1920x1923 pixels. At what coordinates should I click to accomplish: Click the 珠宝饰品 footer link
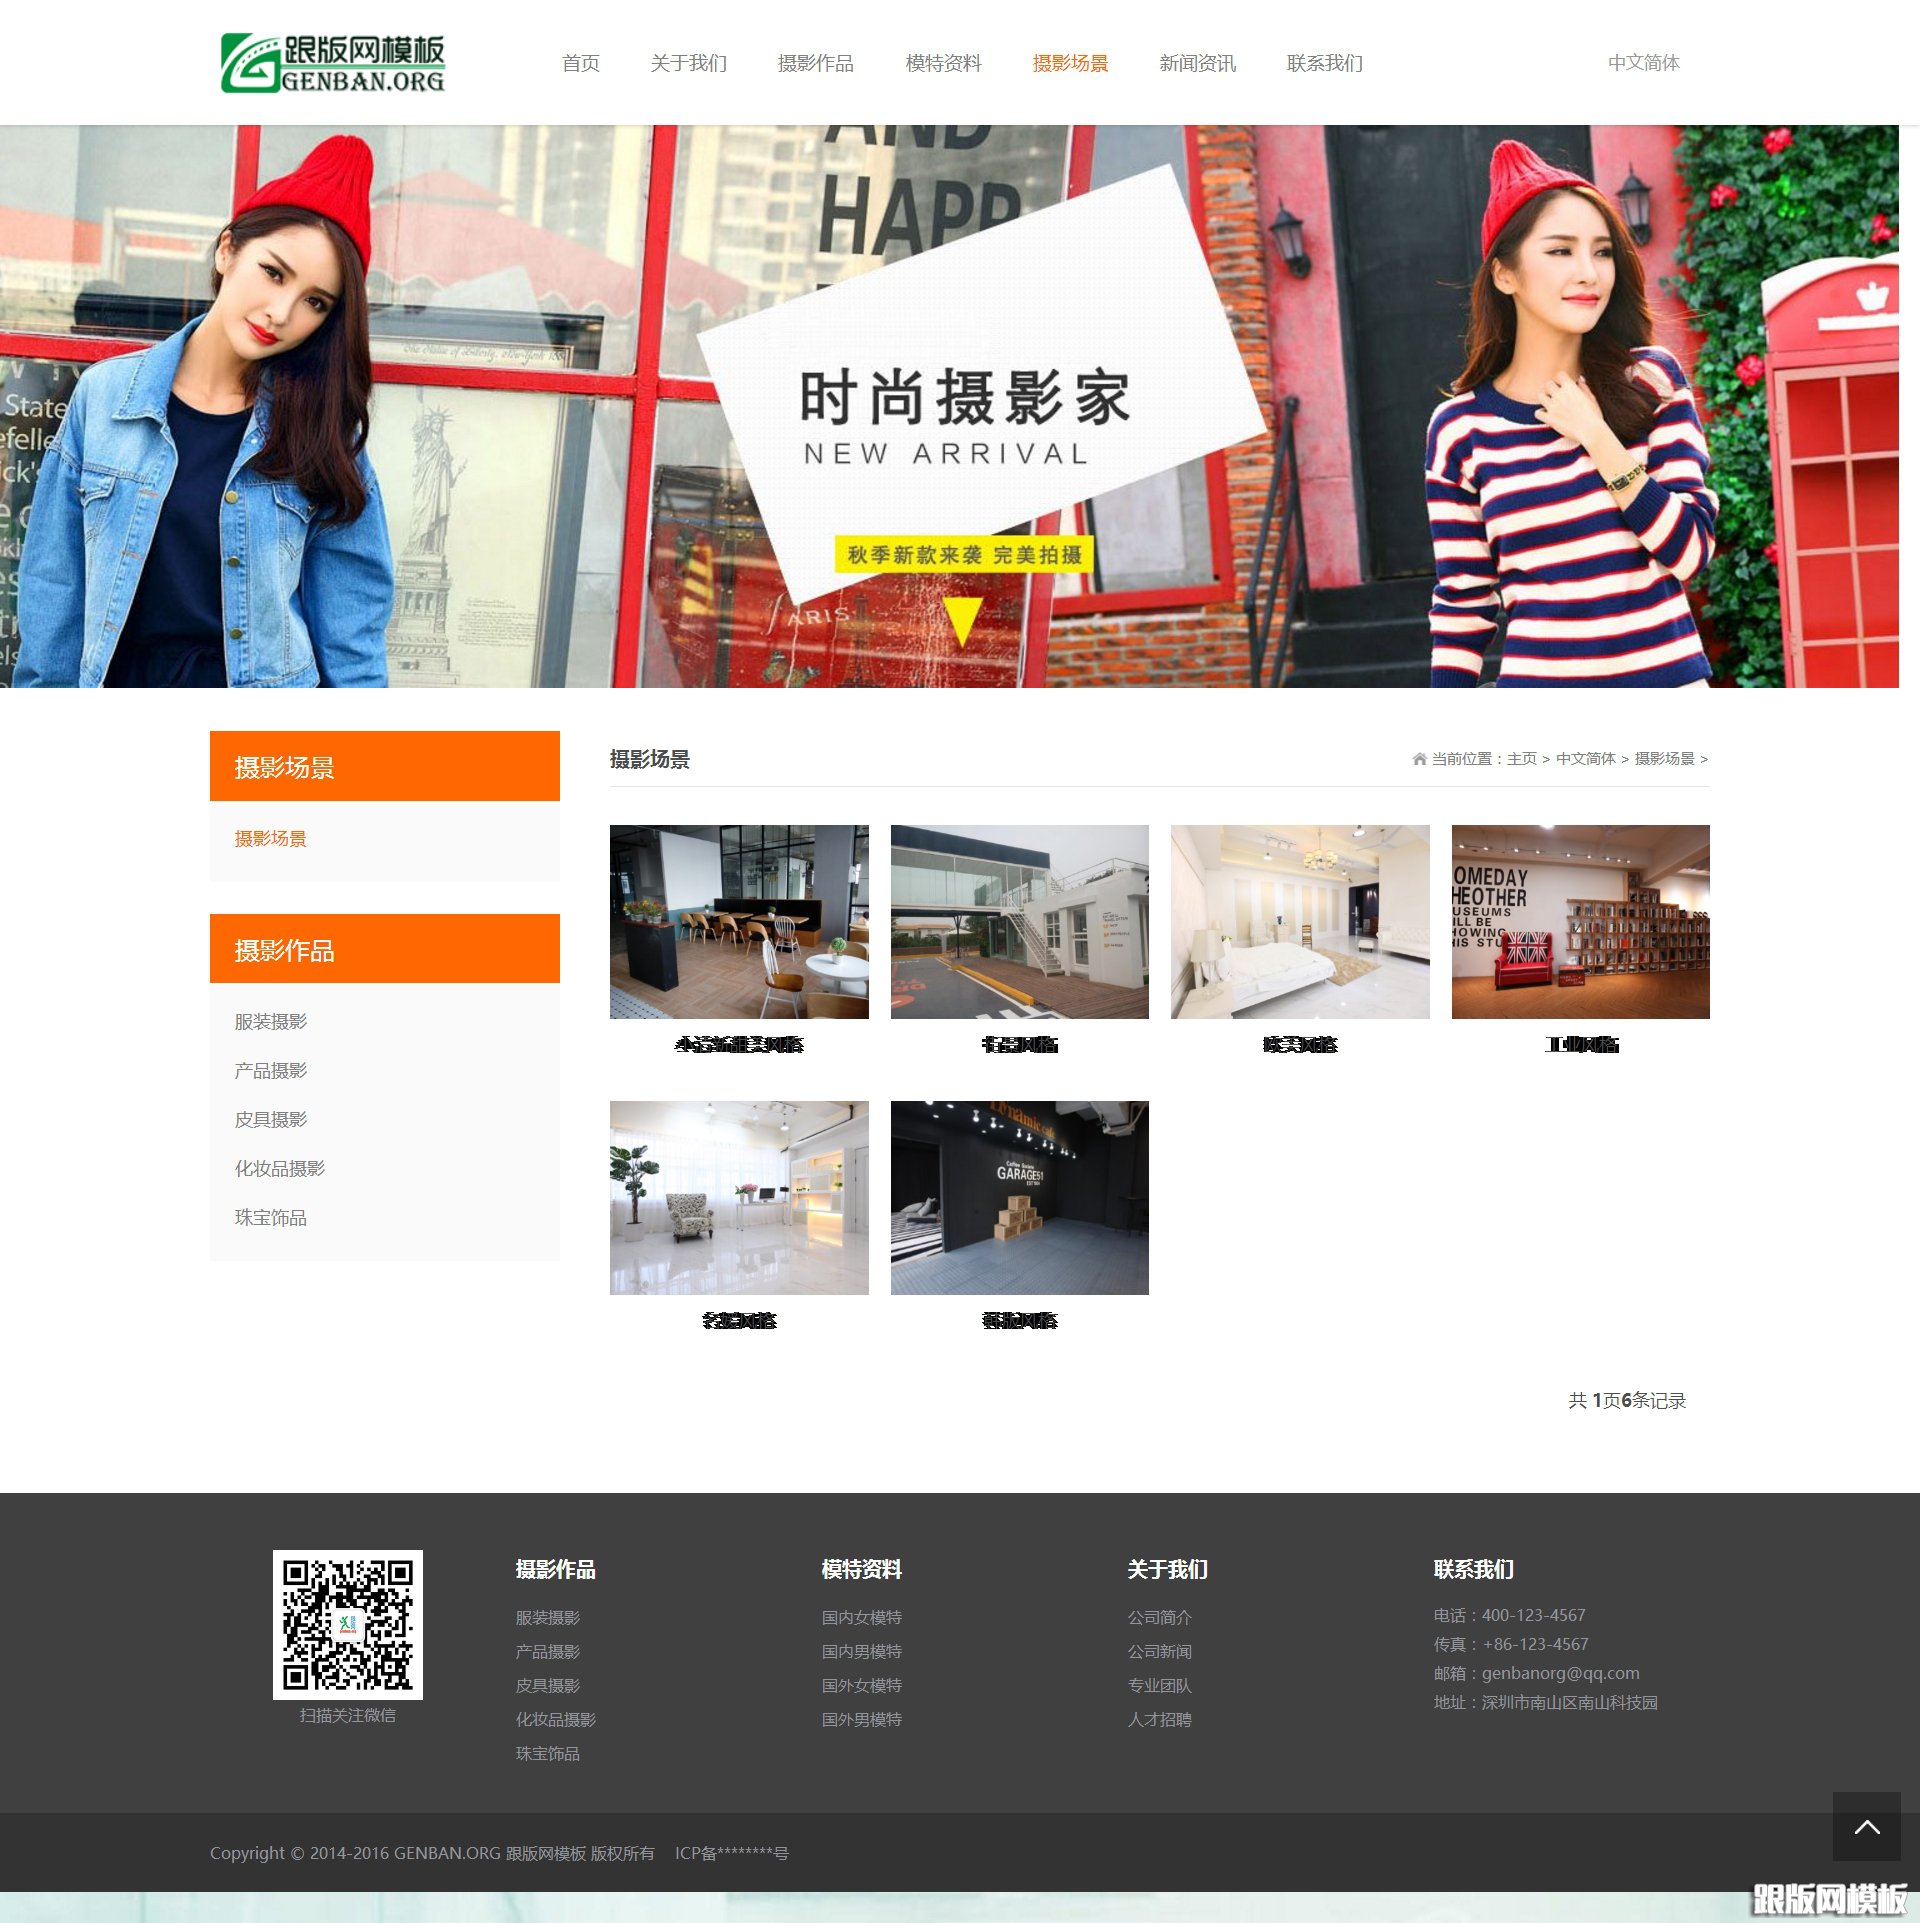tap(548, 1752)
